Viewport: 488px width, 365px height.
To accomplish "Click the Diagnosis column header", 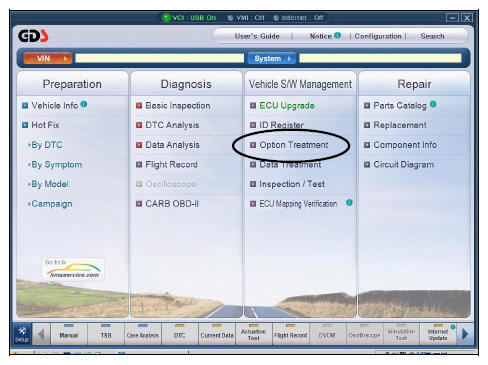I will 186,84.
